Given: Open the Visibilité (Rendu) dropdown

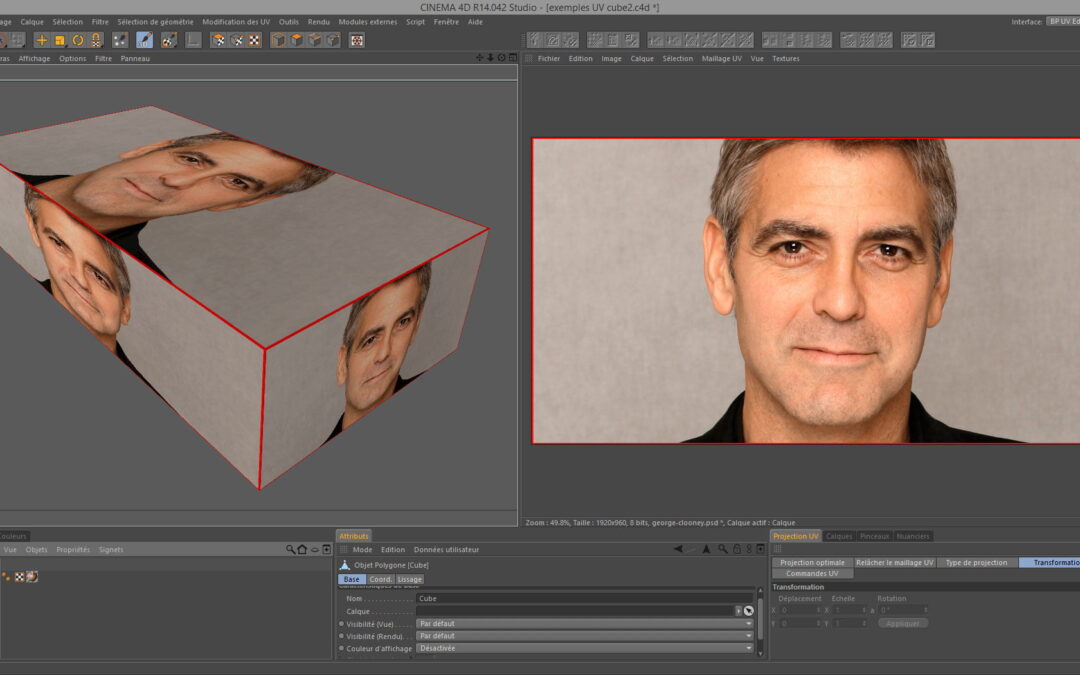Looking at the screenshot, I should click(584, 636).
